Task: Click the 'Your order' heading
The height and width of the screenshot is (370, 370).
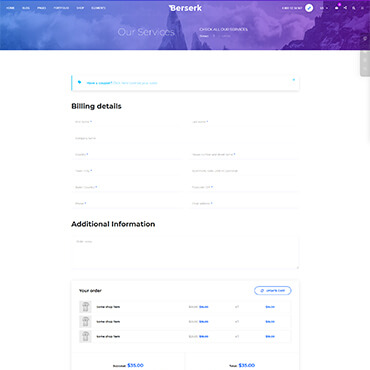Action: 90,291
